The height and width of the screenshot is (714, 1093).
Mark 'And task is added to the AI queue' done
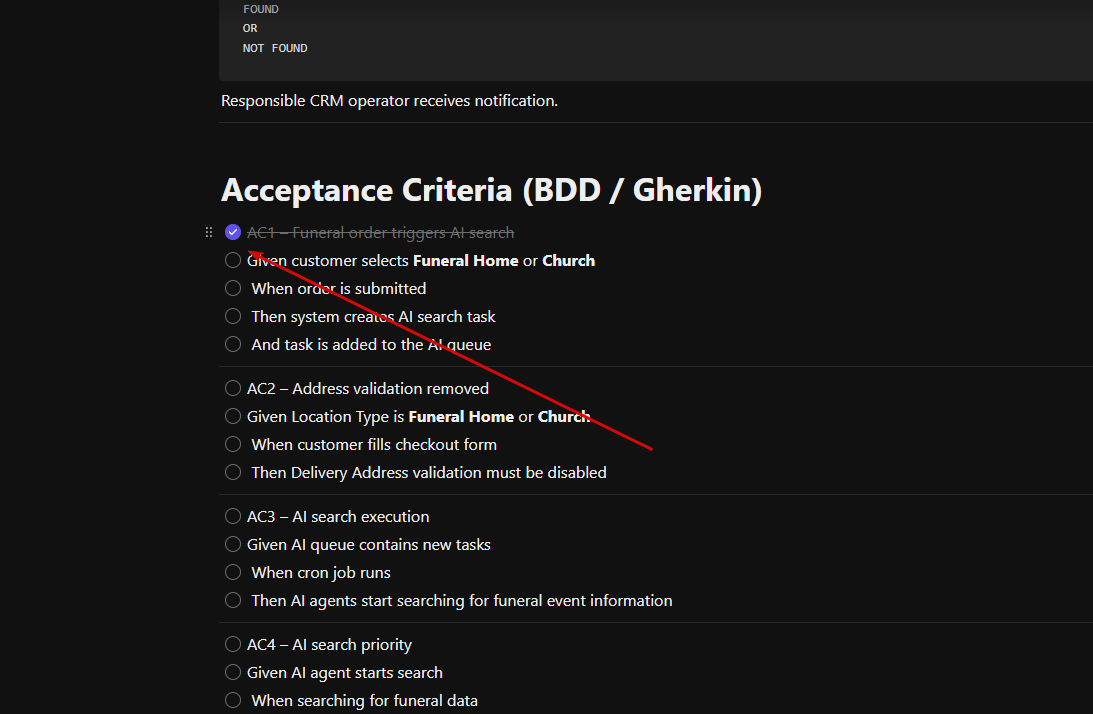pos(233,344)
